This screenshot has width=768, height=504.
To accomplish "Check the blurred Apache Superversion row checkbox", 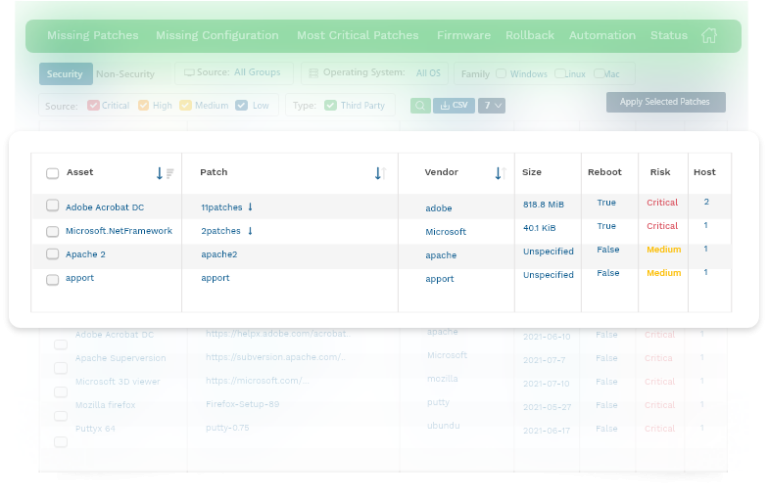I will click(61, 368).
